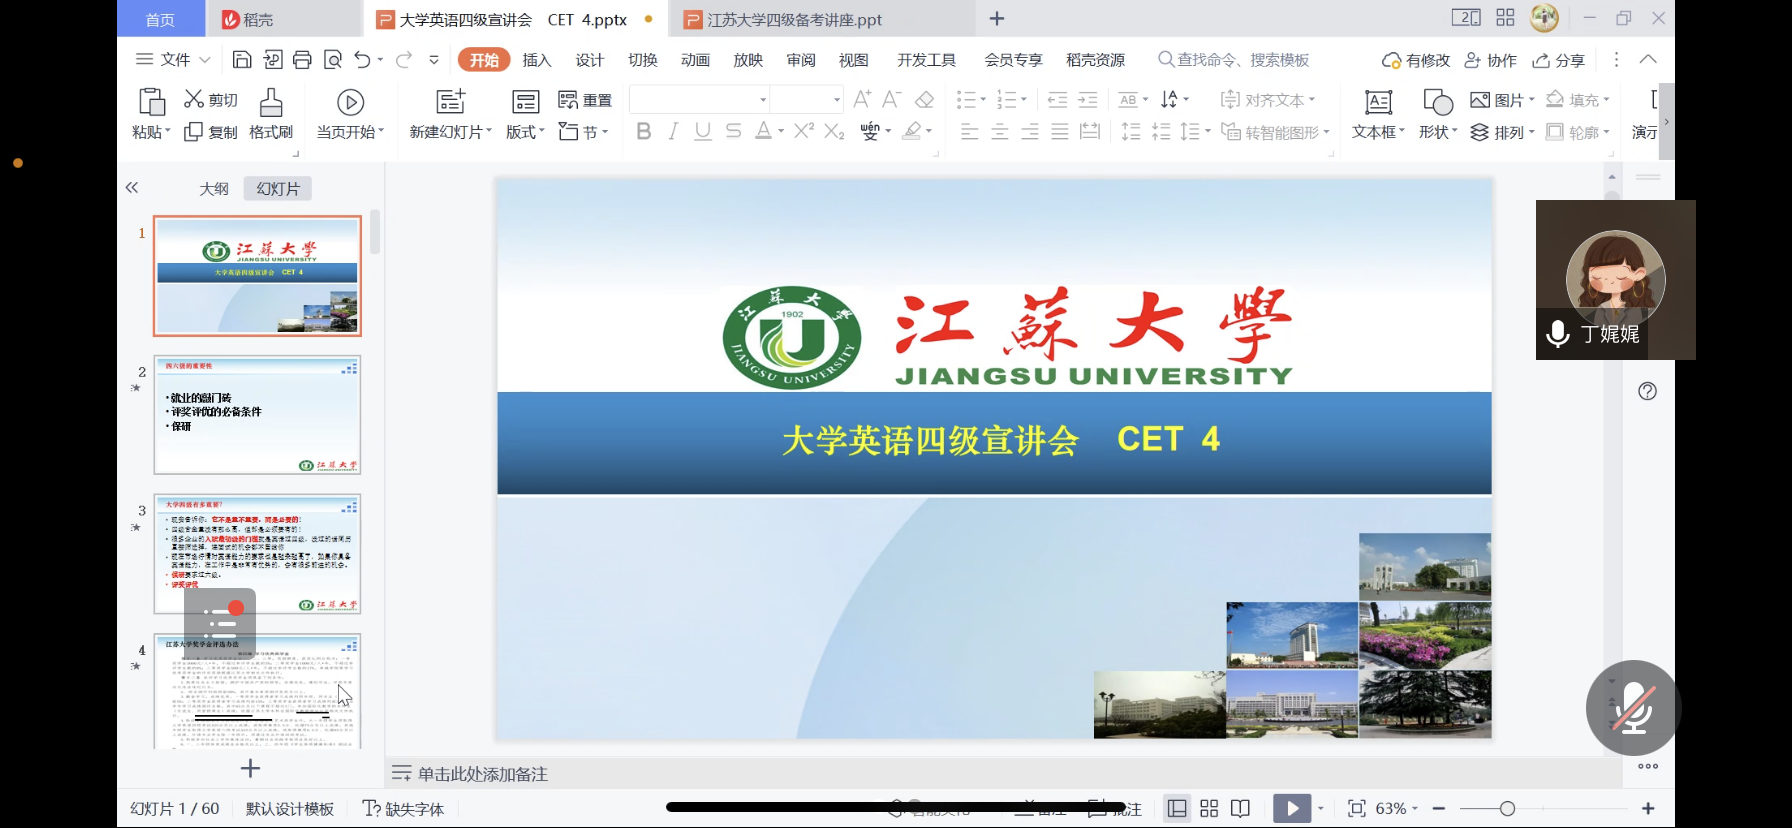1792x828 pixels.
Task: Click the Share (分享) button
Action: click(1559, 60)
